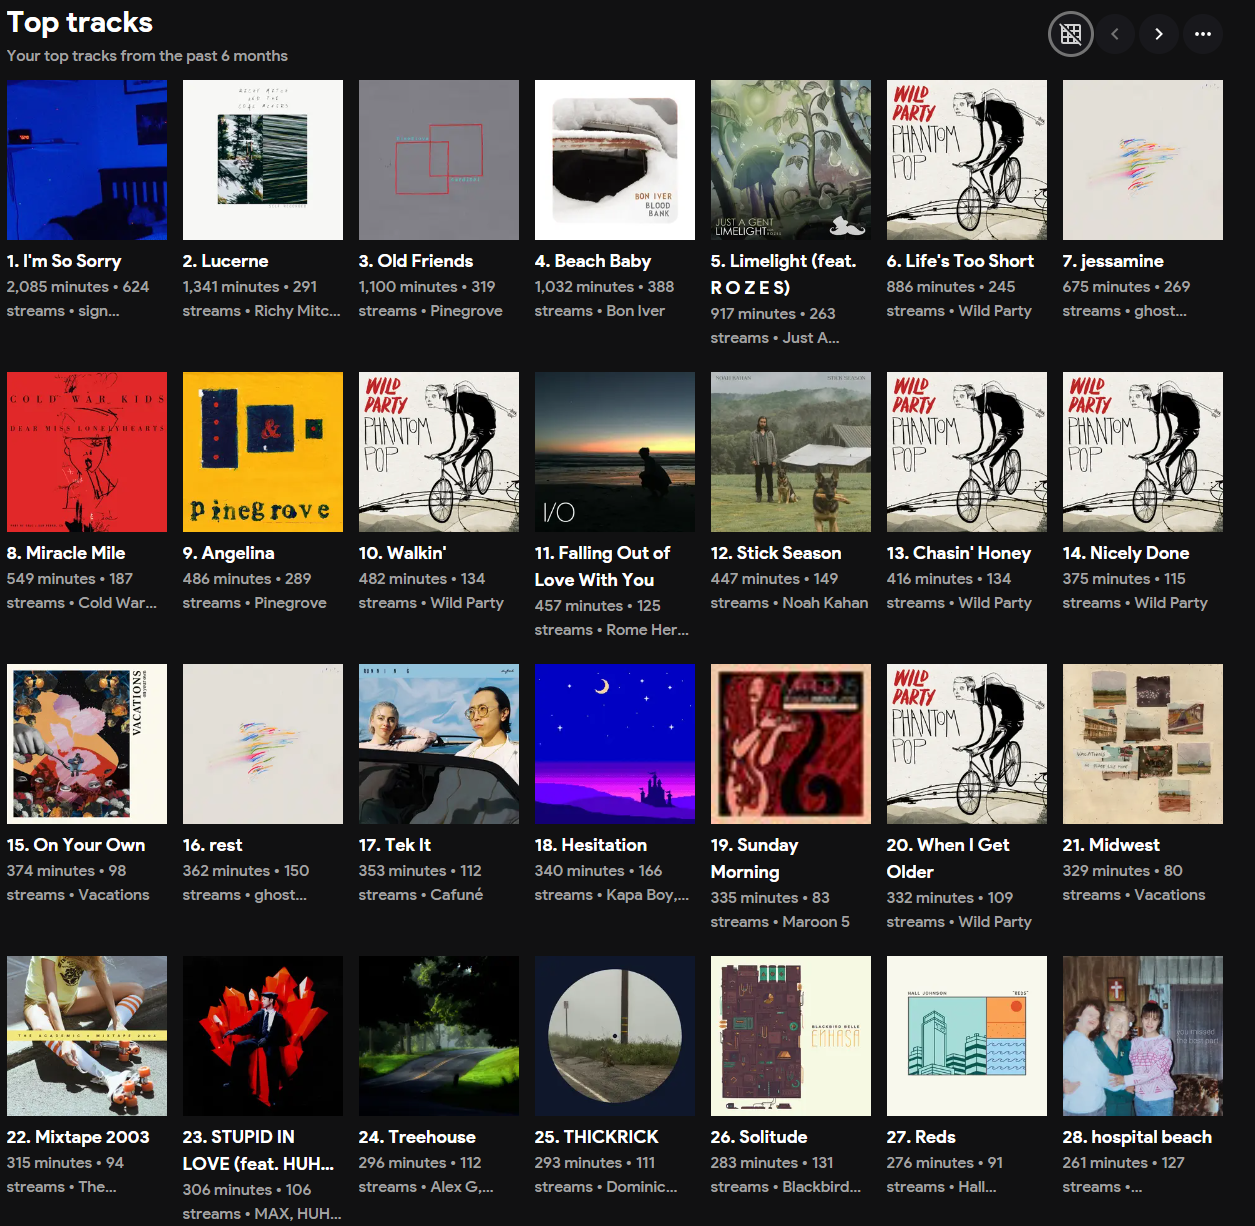The height and width of the screenshot is (1226, 1255).
Task: Open I'm So Sorry album cover
Action: tap(87, 160)
